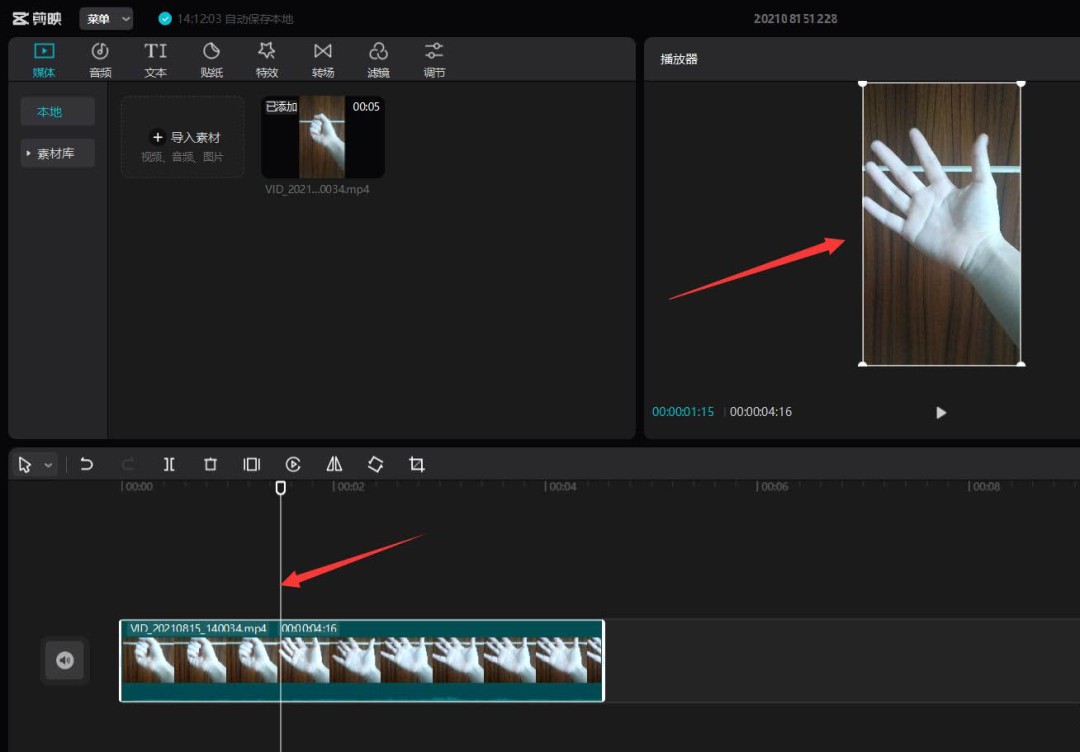This screenshot has height=752, width=1080.
Task: Switch to the 音频 audio tab
Action: (100, 60)
